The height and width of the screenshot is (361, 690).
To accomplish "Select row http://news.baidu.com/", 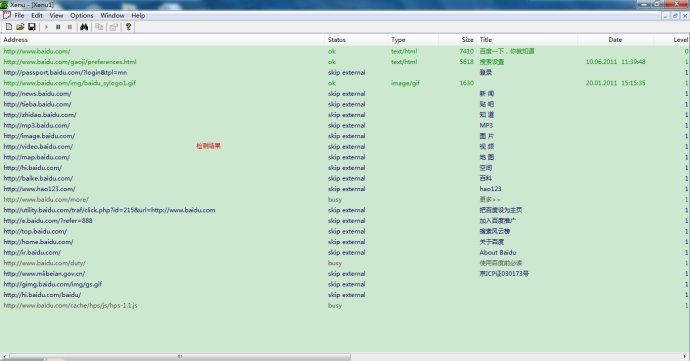I will coord(345,93).
